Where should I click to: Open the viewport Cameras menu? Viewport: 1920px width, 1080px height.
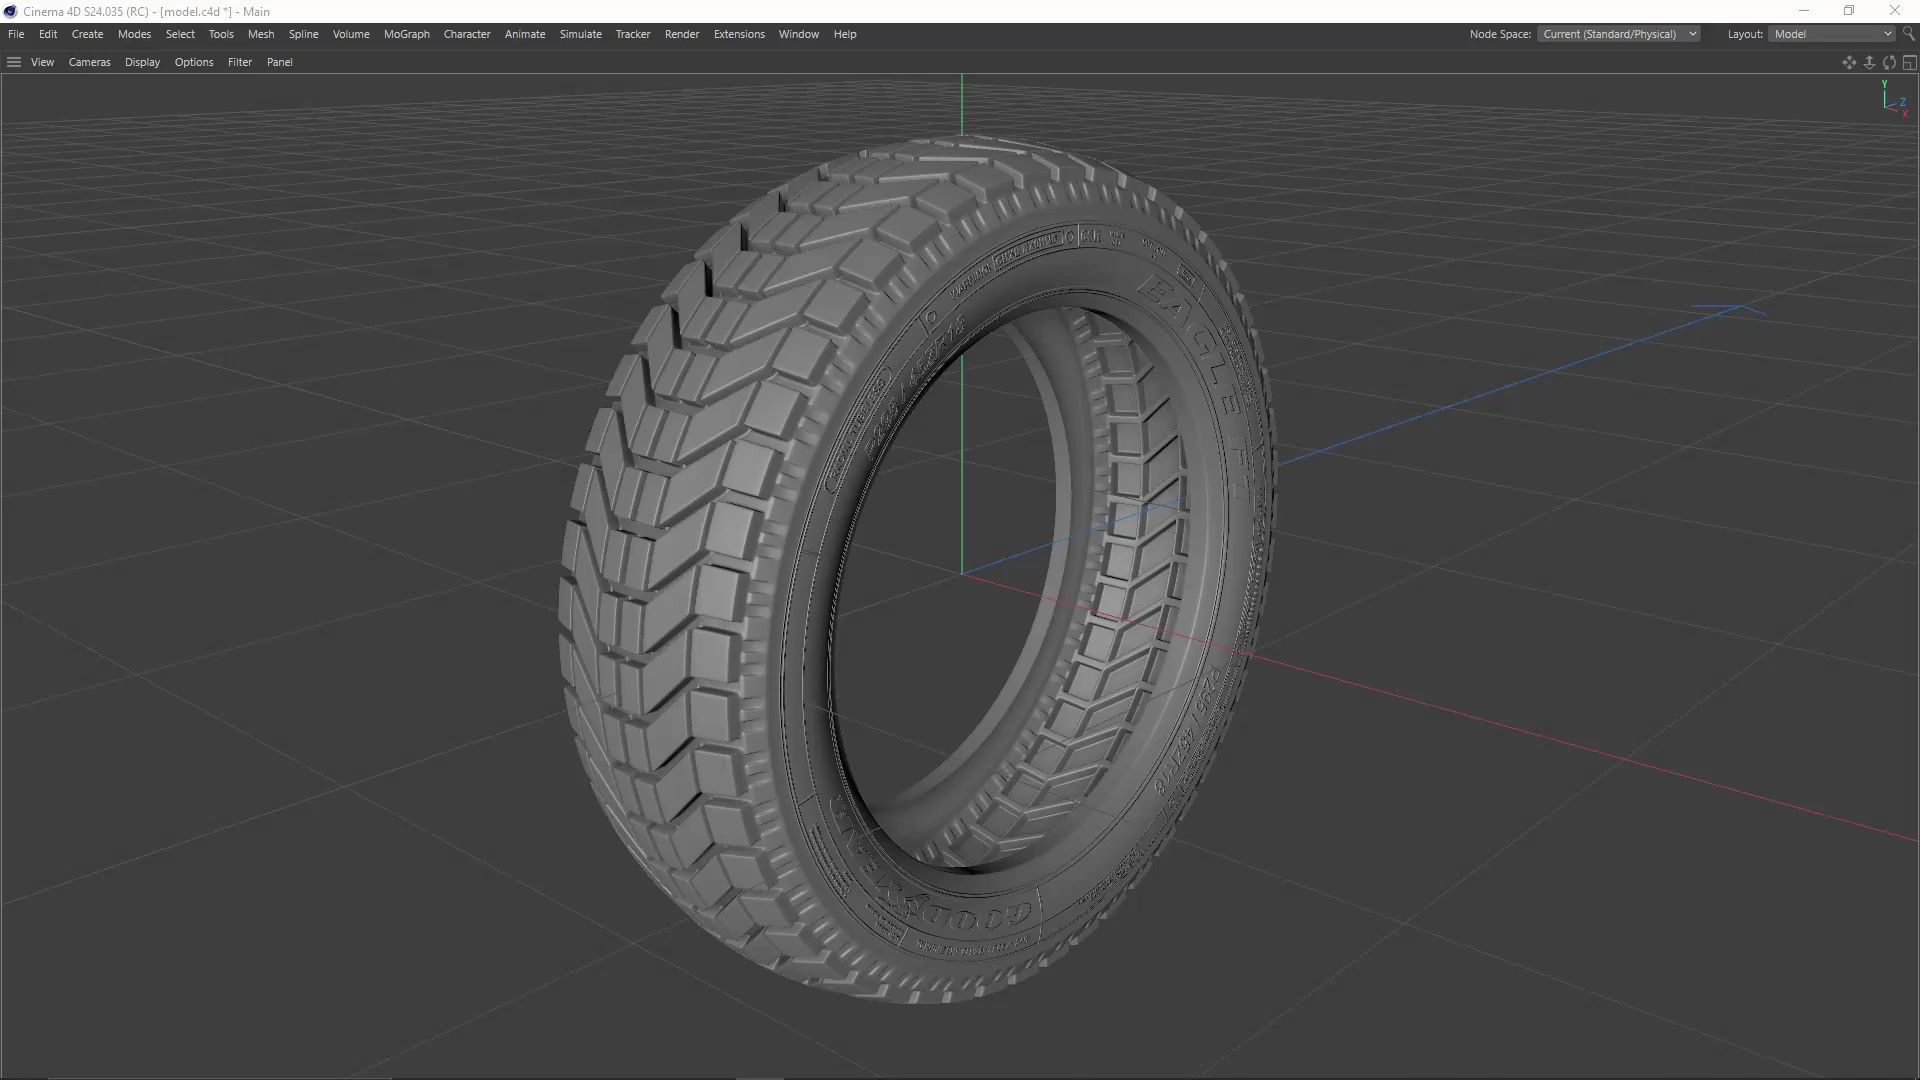89,62
